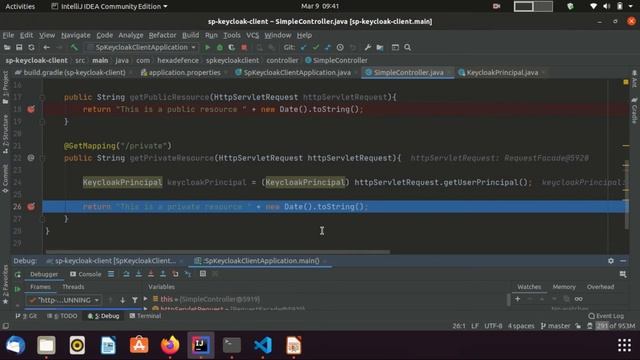Open Terminal tool window button
The height and width of the screenshot is (360, 640).
145,316
